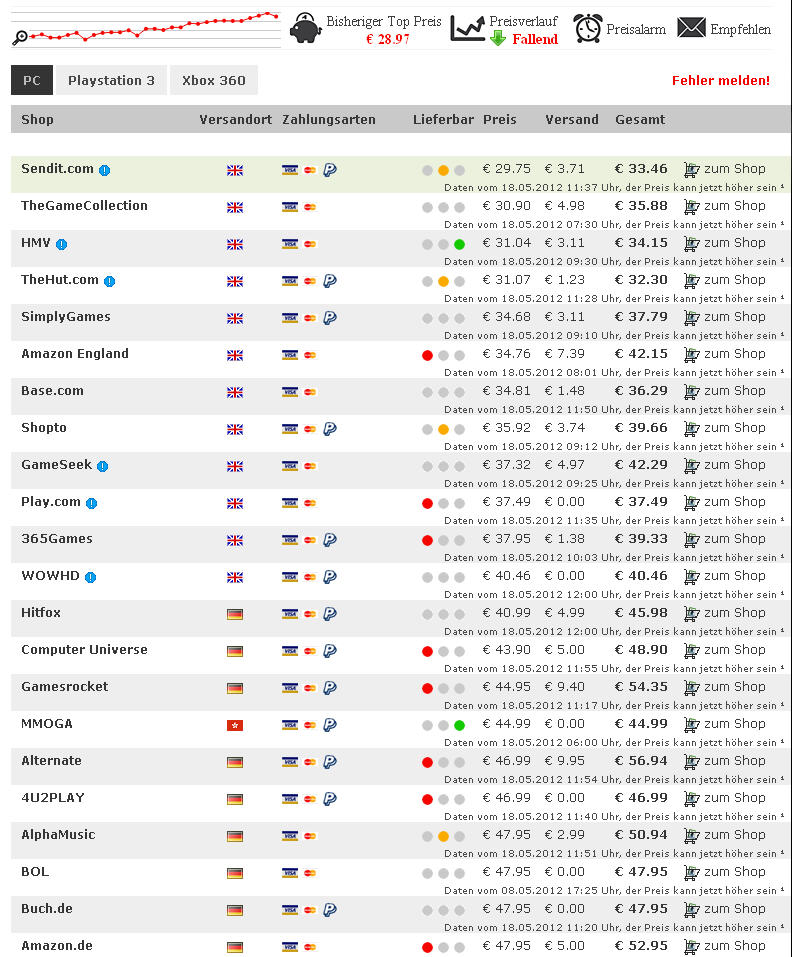This screenshot has width=792, height=957.
Task: Click the Fehler melden! link
Action: coord(721,81)
